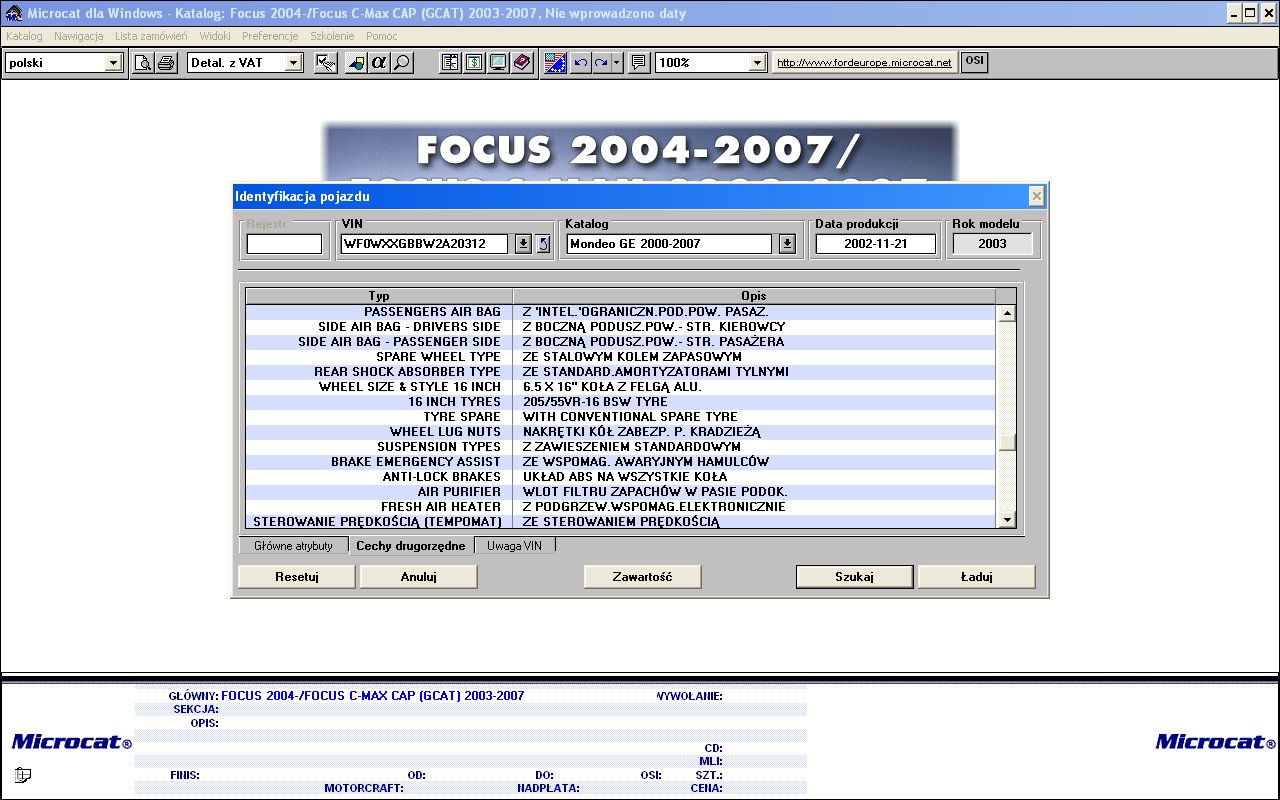1280x800 pixels.
Task: Click the Microcat application title icon
Action: click(14, 14)
